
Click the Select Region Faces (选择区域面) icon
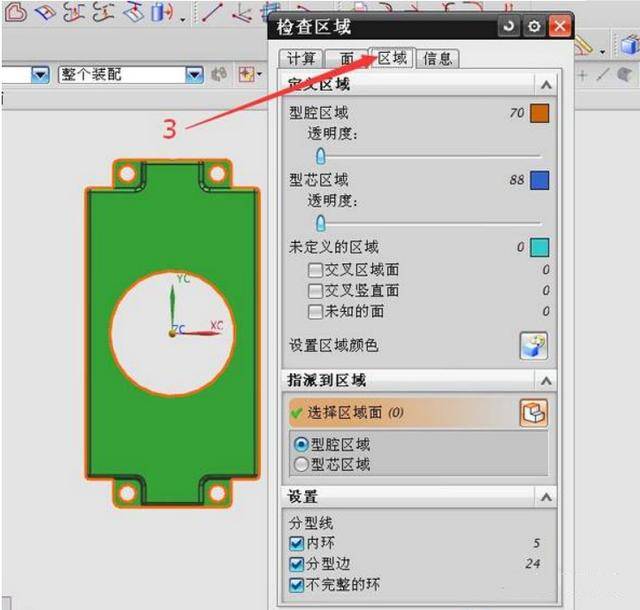(x=534, y=412)
